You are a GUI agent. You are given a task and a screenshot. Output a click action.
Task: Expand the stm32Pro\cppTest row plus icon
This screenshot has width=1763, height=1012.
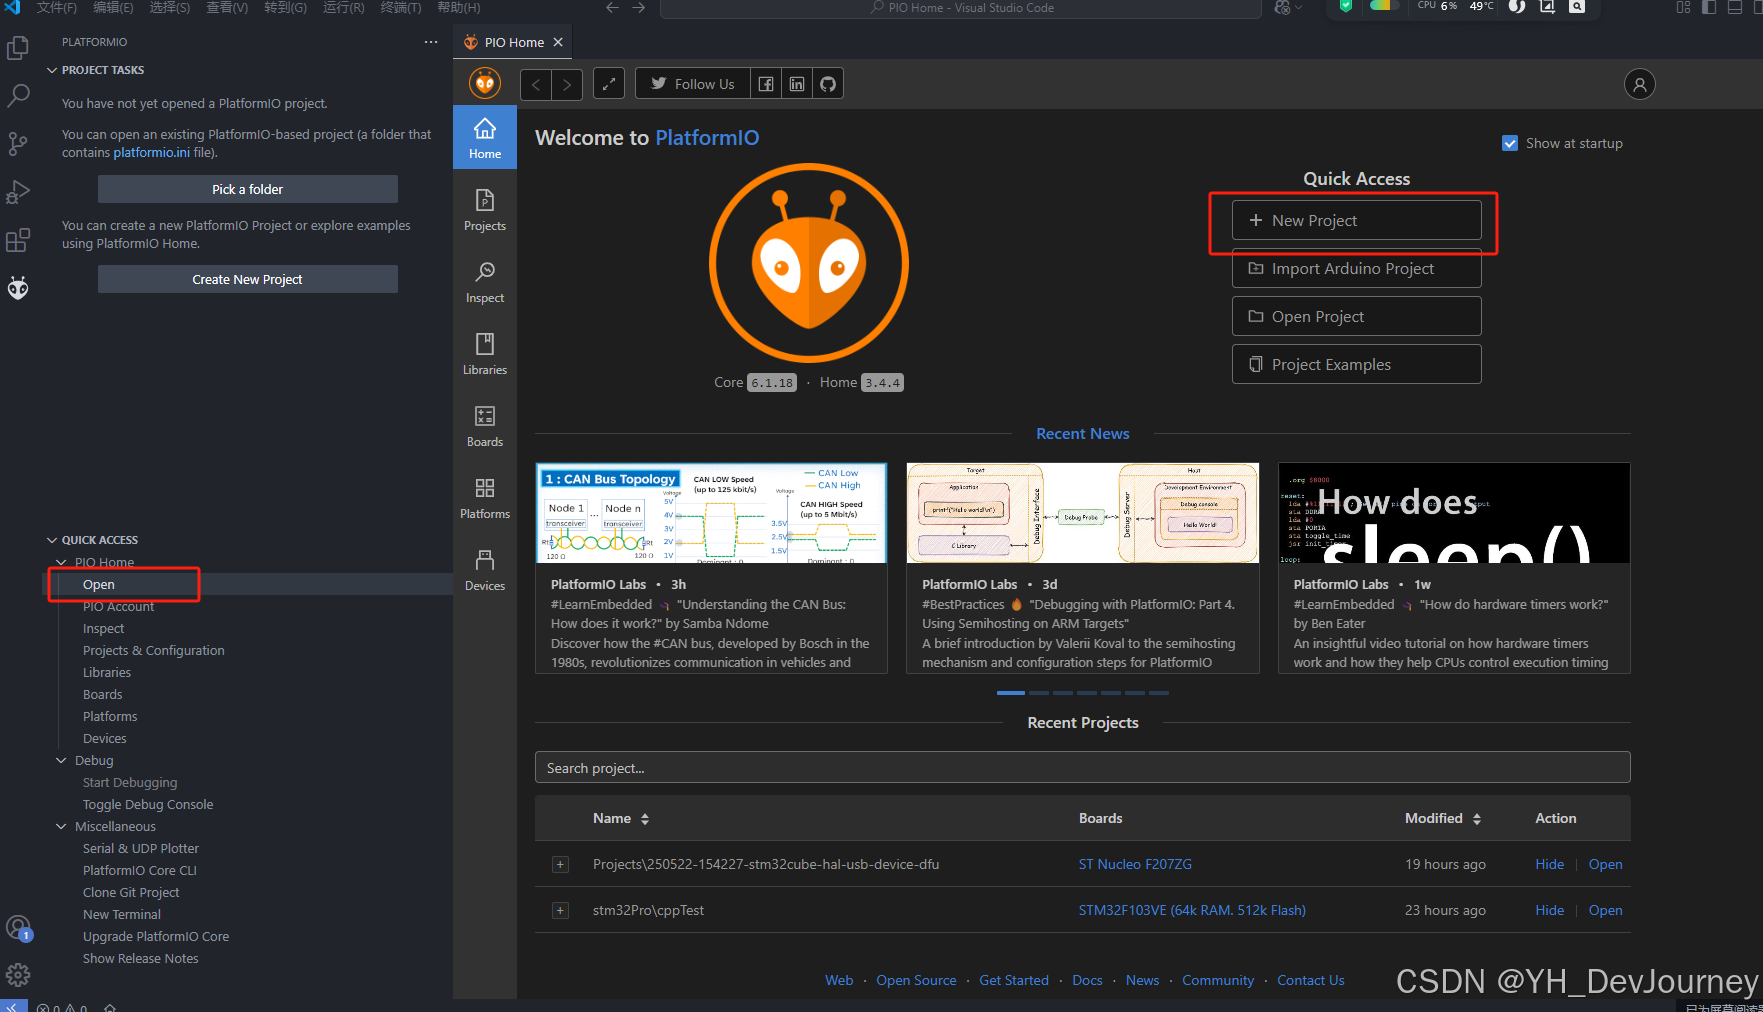click(x=560, y=910)
